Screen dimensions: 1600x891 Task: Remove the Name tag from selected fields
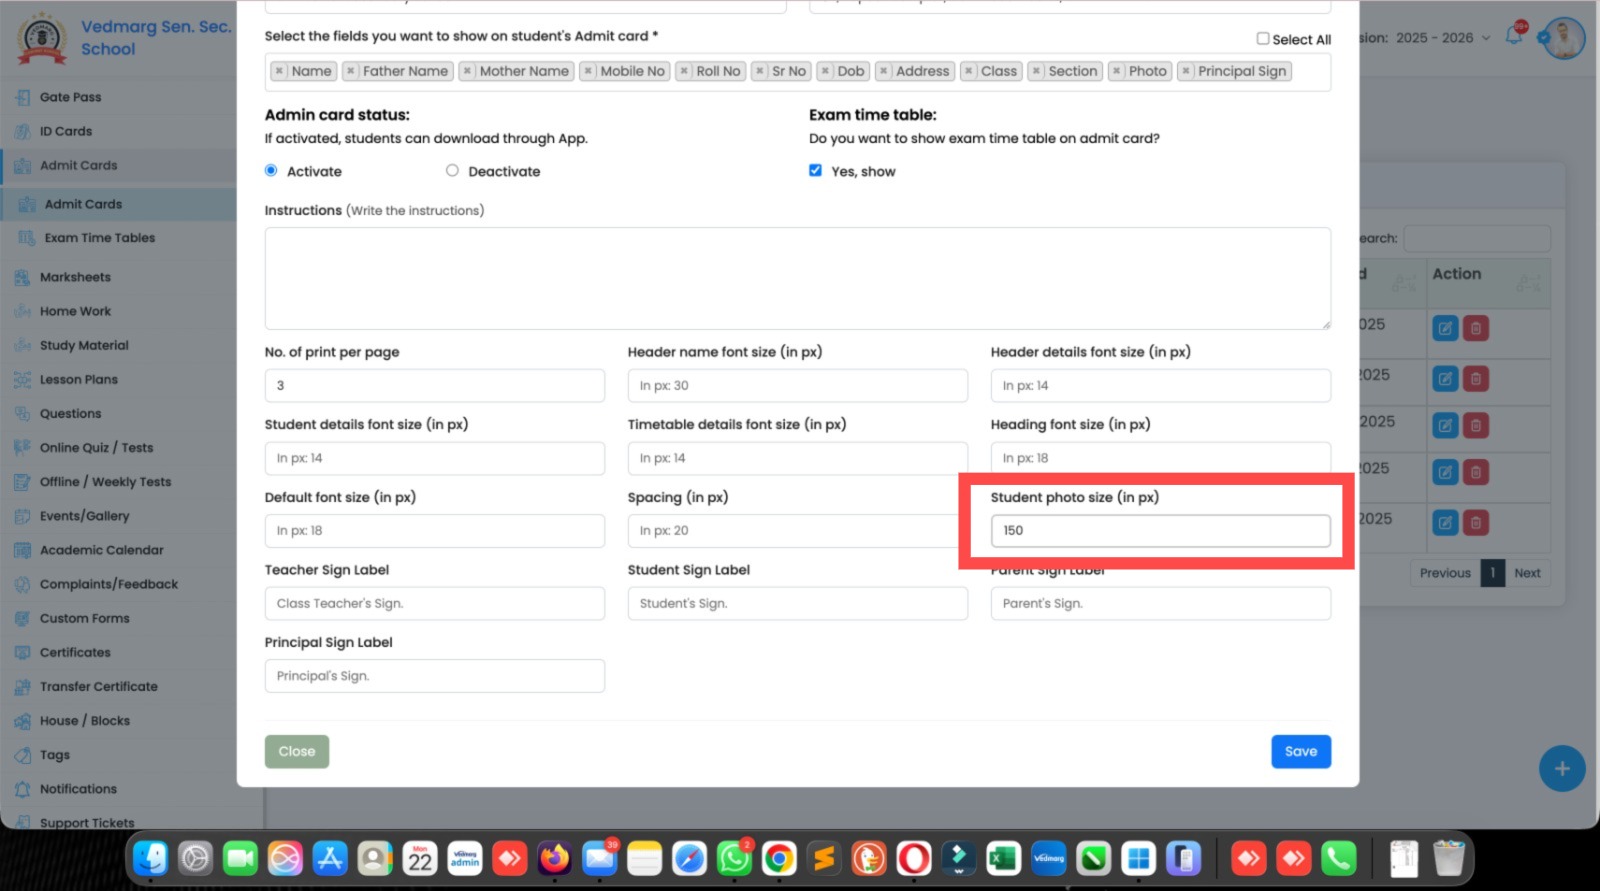click(x=279, y=71)
